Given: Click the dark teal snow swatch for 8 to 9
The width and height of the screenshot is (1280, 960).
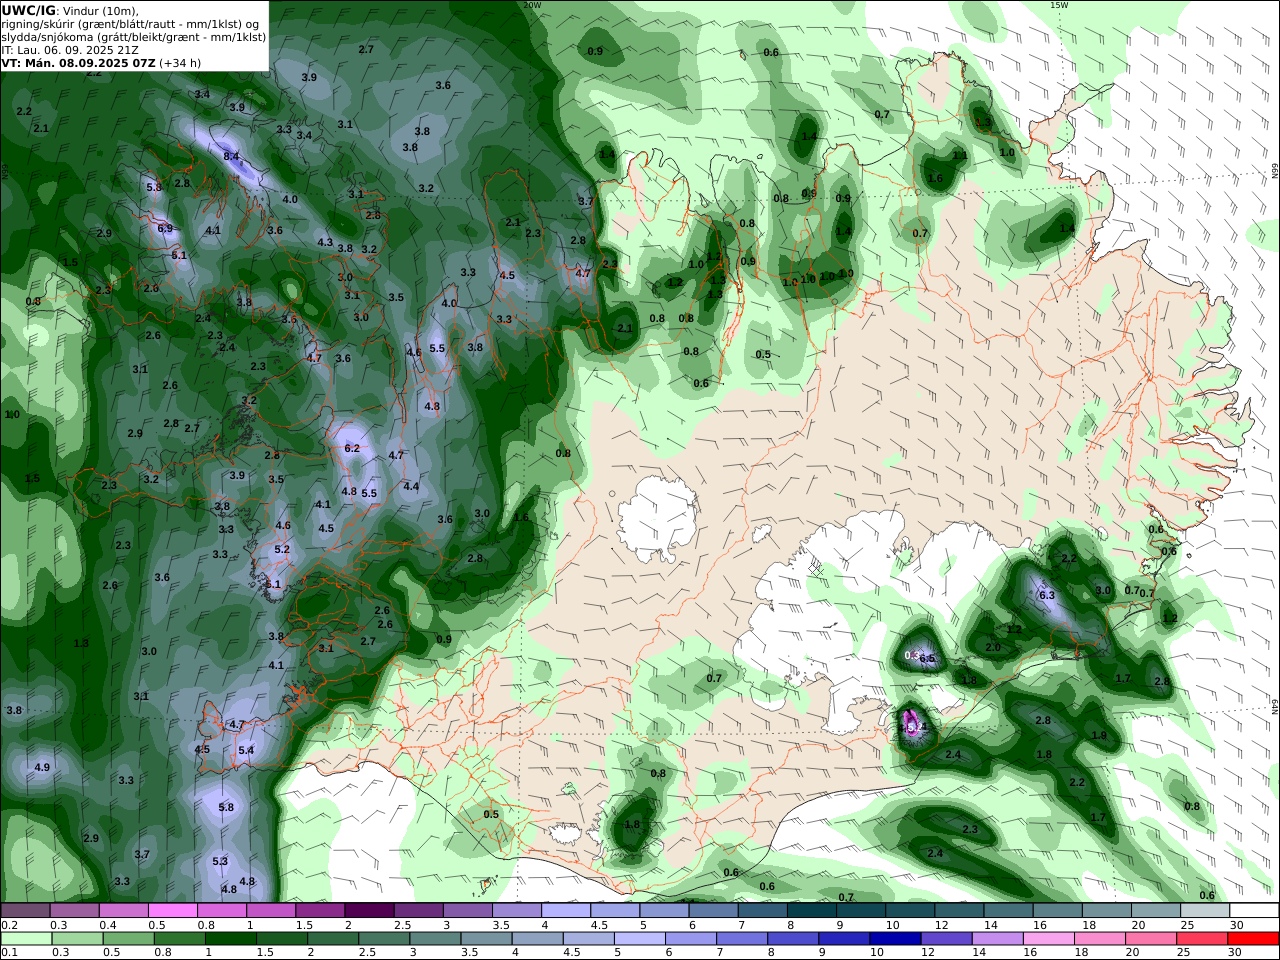Looking at the screenshot, I should pyautogui.click(x=811, y=910).
